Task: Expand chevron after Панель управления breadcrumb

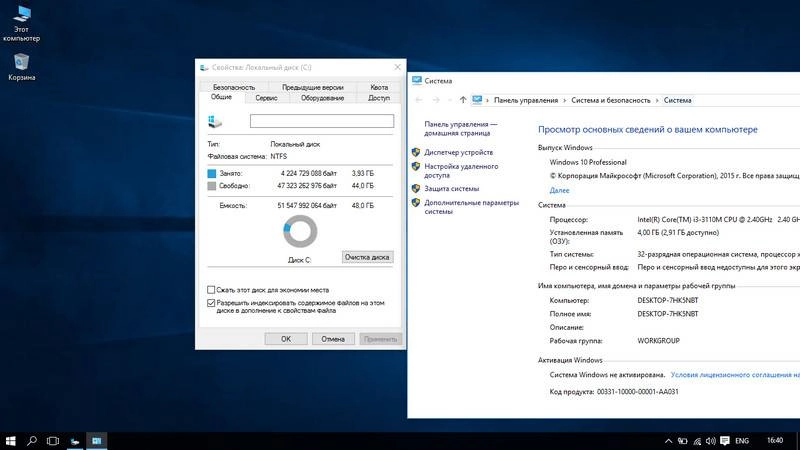Action: 564,101
